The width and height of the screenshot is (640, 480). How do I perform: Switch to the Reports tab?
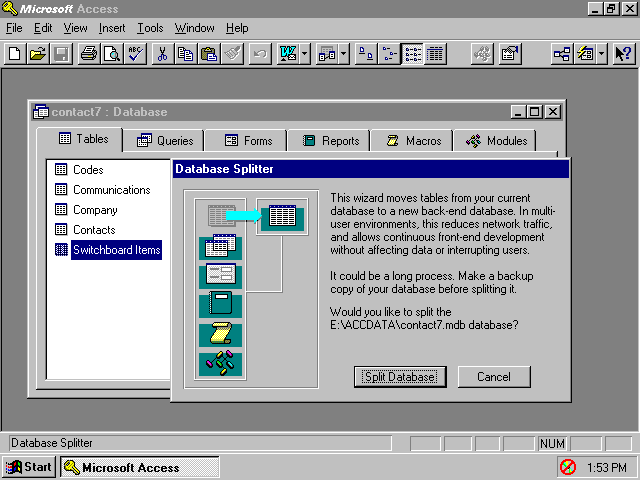coord(329,141)
